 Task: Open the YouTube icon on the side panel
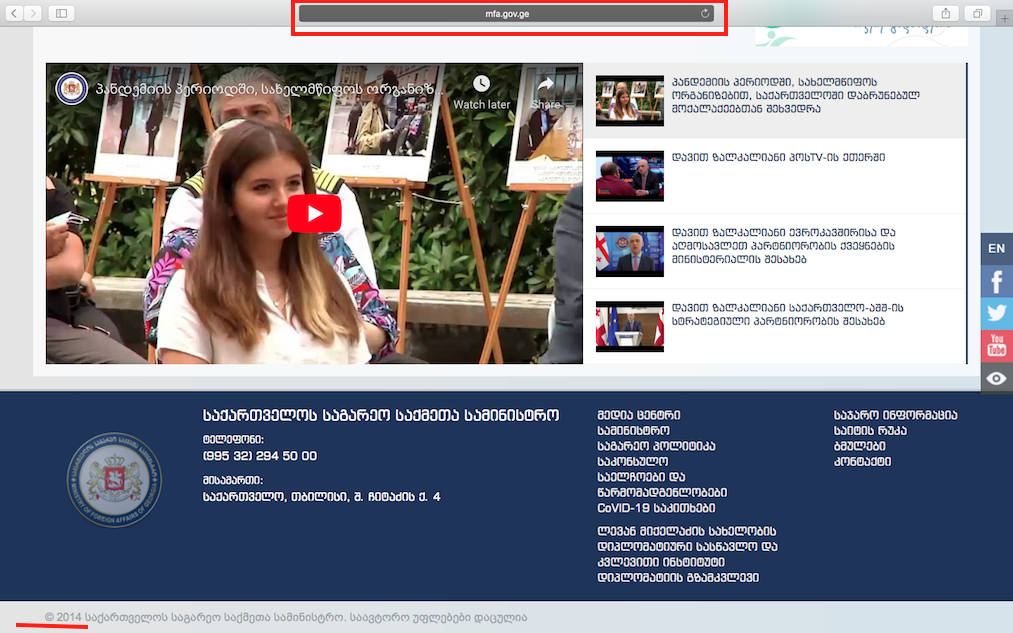tap(996, 346)
